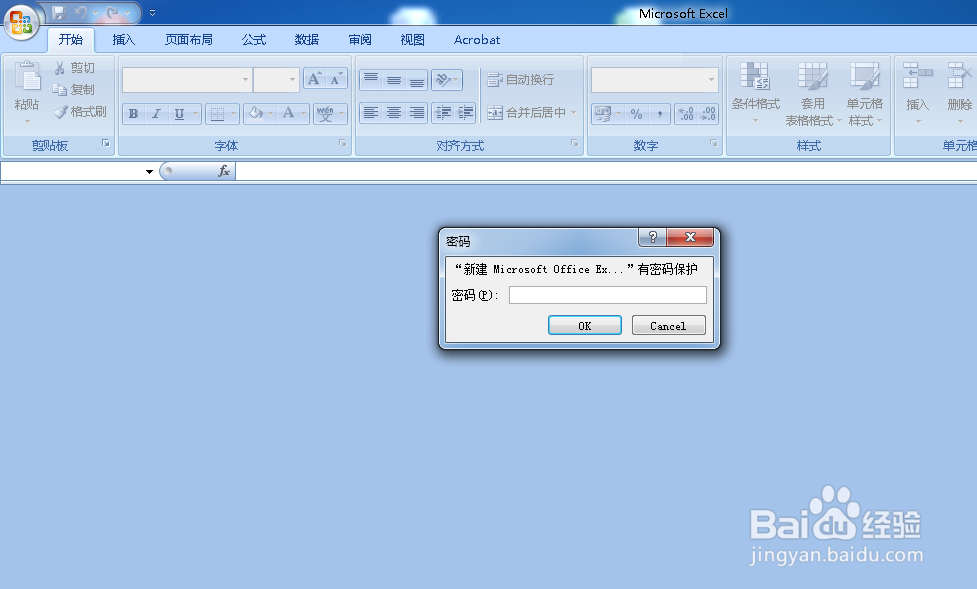
Task: Click the Top Align icon
Action: [371, 79]
